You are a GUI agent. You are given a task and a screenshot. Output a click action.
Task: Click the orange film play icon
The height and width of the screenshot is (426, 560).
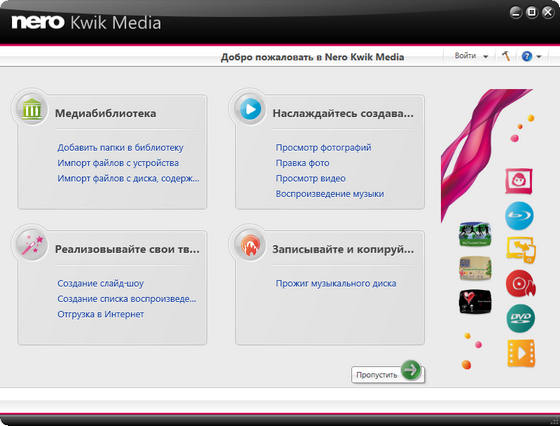pos(521,353)
